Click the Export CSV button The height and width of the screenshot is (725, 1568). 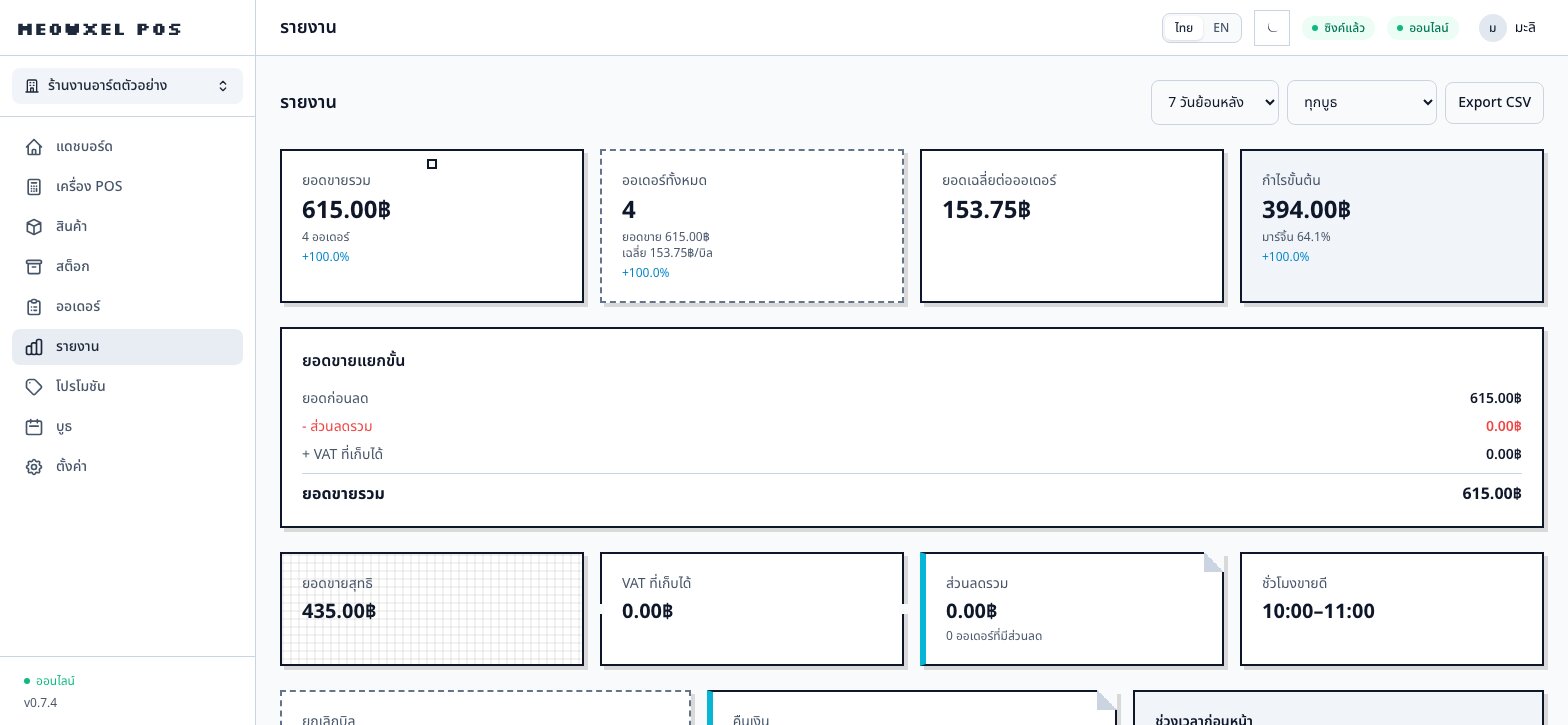(x=1494, y=102)
